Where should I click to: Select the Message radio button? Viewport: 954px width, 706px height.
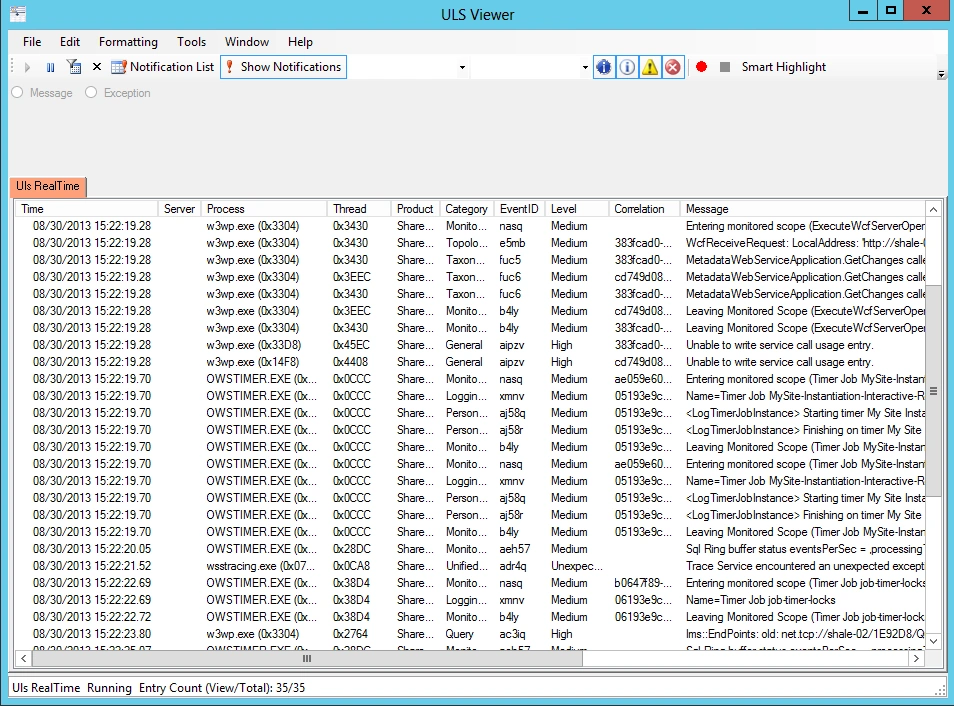[42, 93]
